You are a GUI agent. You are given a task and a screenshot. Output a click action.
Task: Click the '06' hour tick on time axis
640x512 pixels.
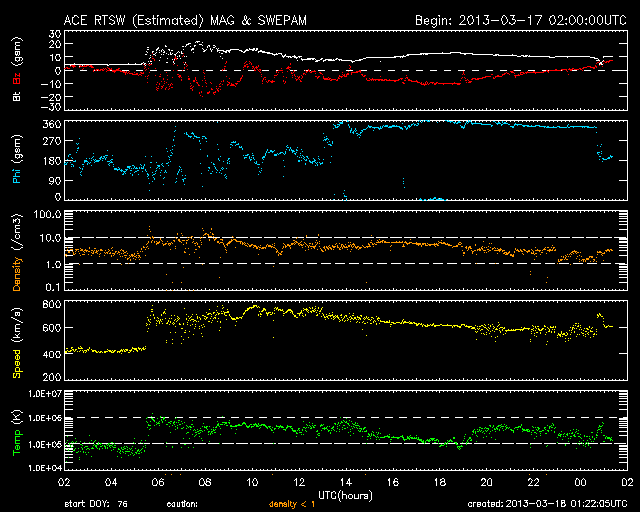point(158,483)
